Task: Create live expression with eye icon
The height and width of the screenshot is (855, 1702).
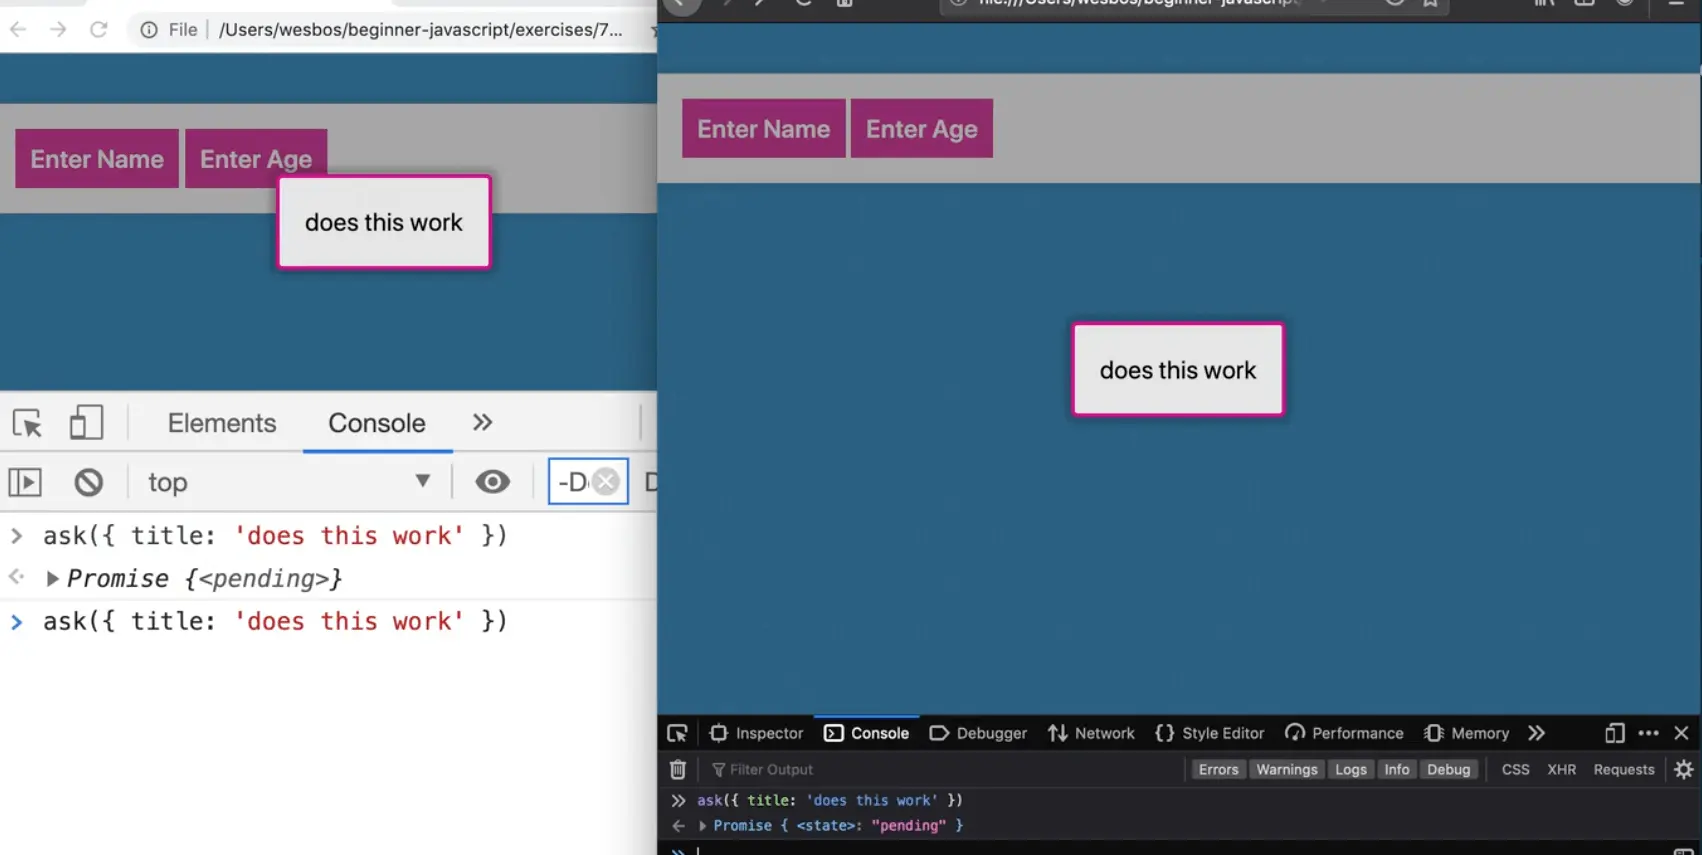Action: [x=492, y=482]
